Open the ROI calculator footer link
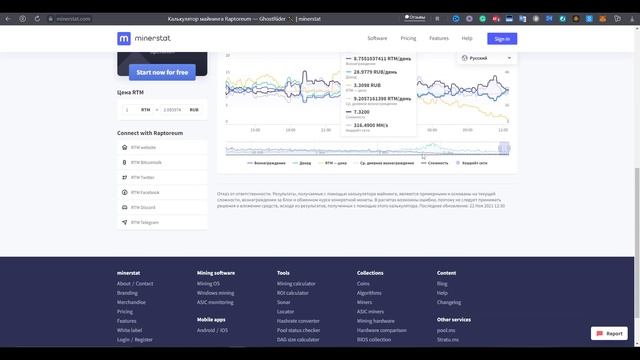The width and height of the screenshot is (640, 360). coord(293,293)
